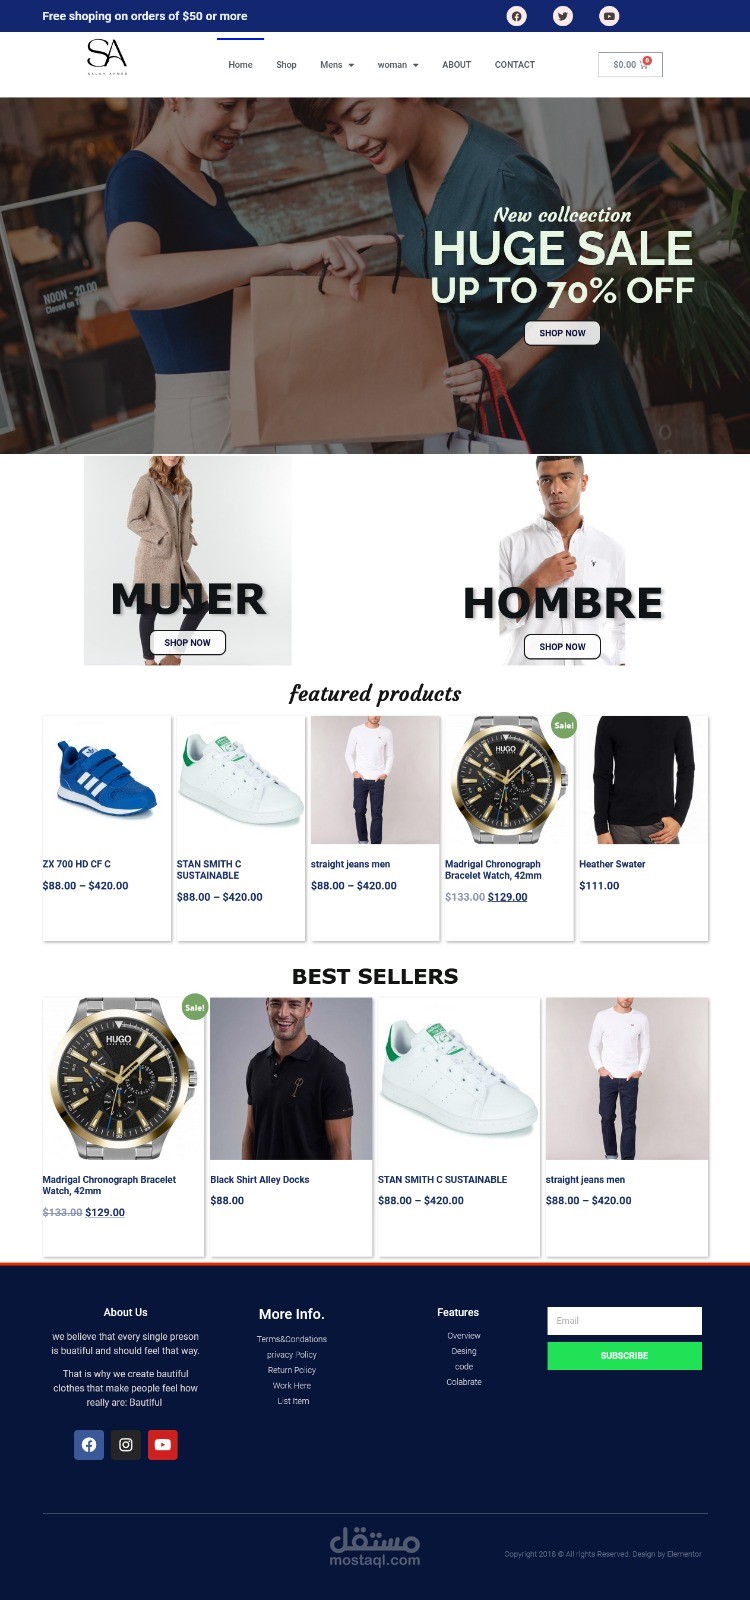Open the shopping cart showing $0.00
This screenshot has width=750, height=1600.
(630, 64)
